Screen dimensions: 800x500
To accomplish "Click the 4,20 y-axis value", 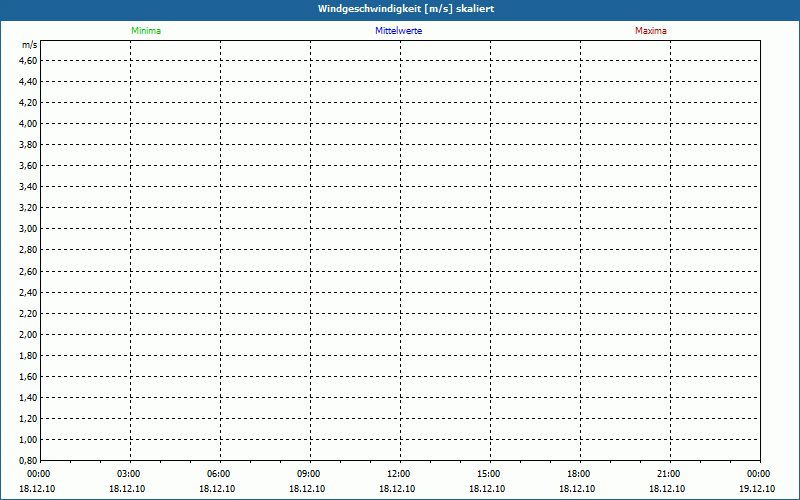I will pos(28,103).
